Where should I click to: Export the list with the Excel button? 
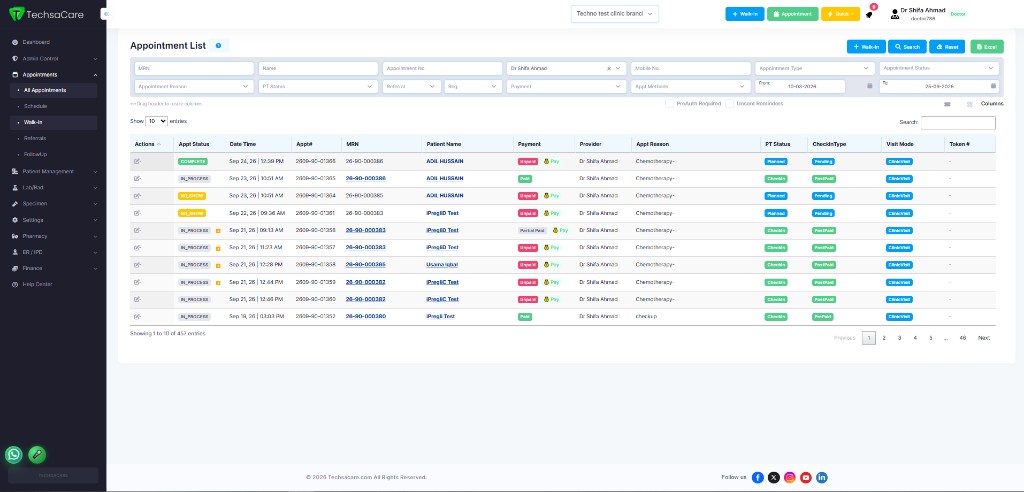point(987,47)
